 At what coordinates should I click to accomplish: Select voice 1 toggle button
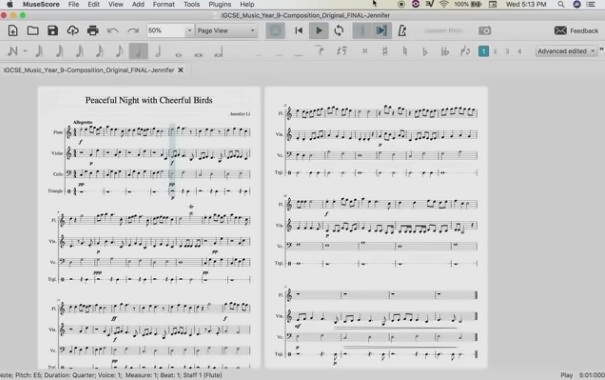tap(483, 51)
